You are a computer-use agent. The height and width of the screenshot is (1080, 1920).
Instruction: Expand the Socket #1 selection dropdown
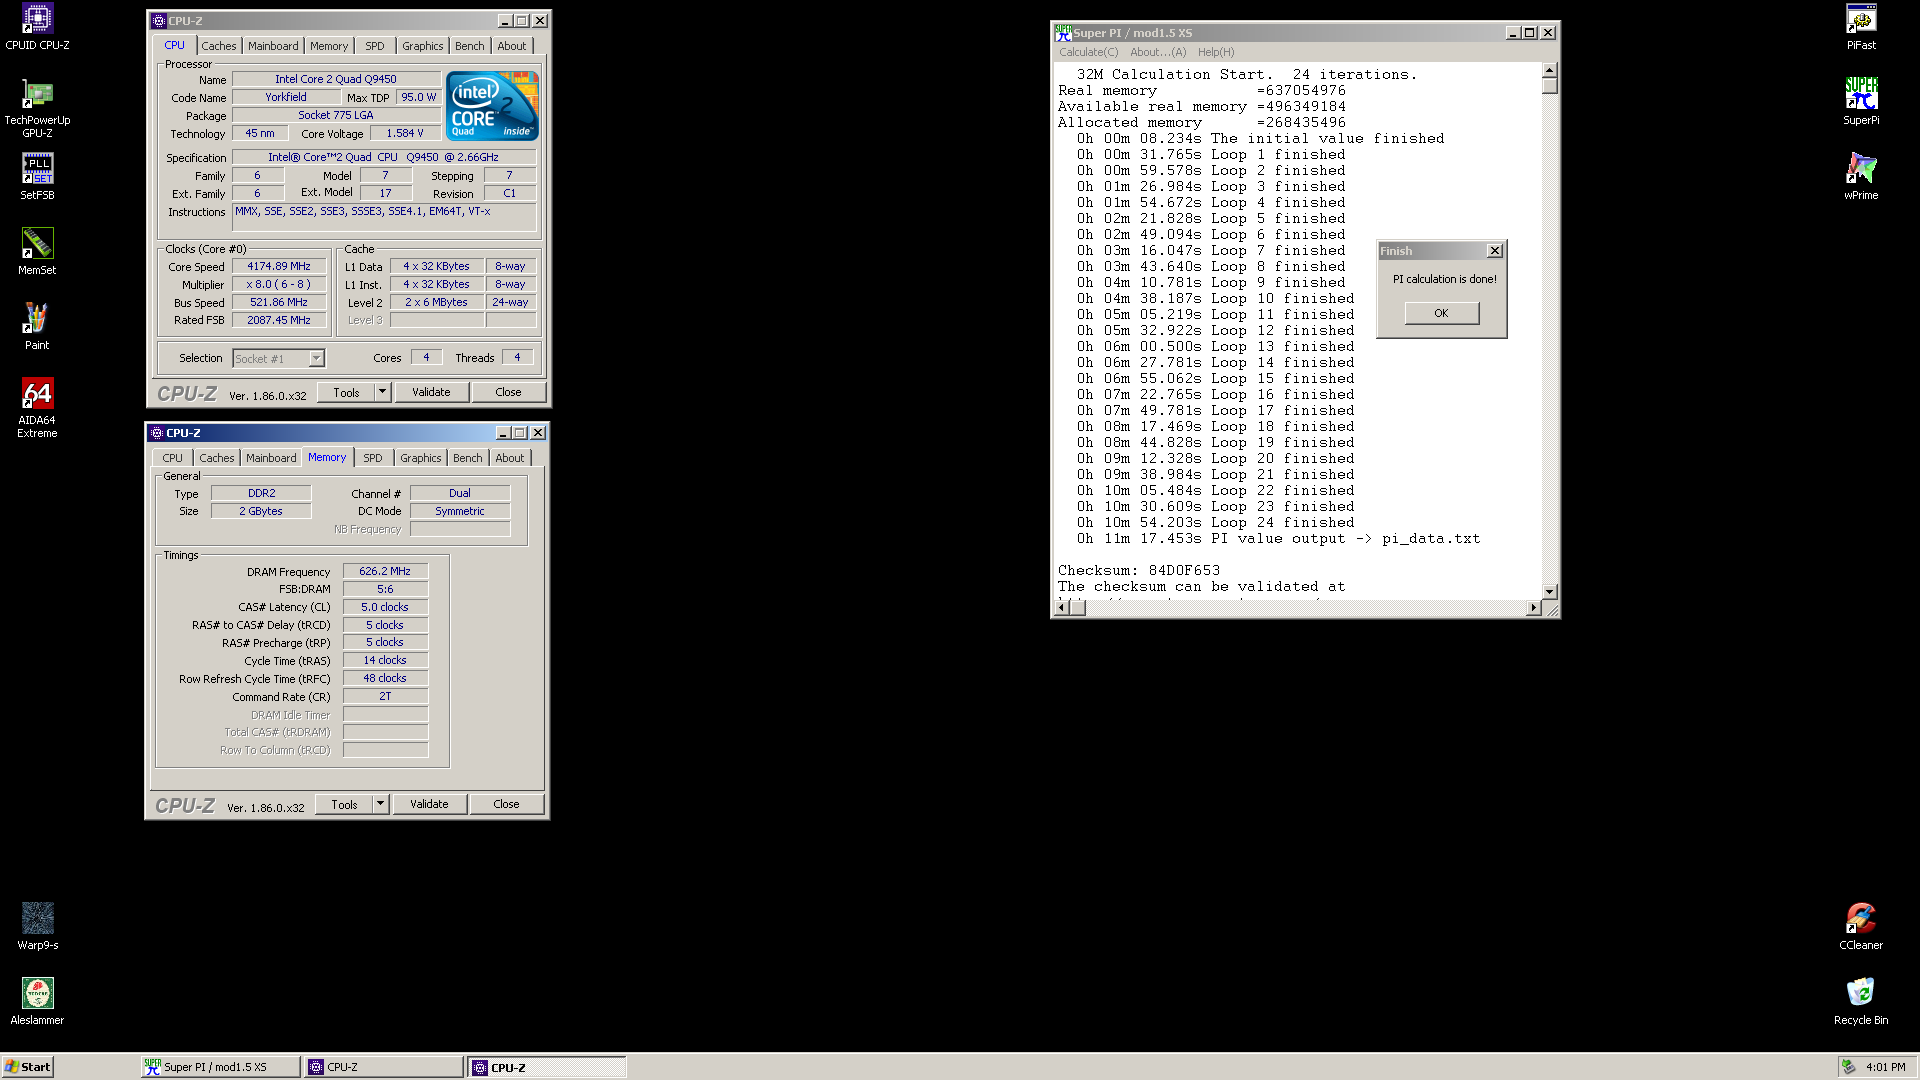pyautogui.click(x=316, y=358)
